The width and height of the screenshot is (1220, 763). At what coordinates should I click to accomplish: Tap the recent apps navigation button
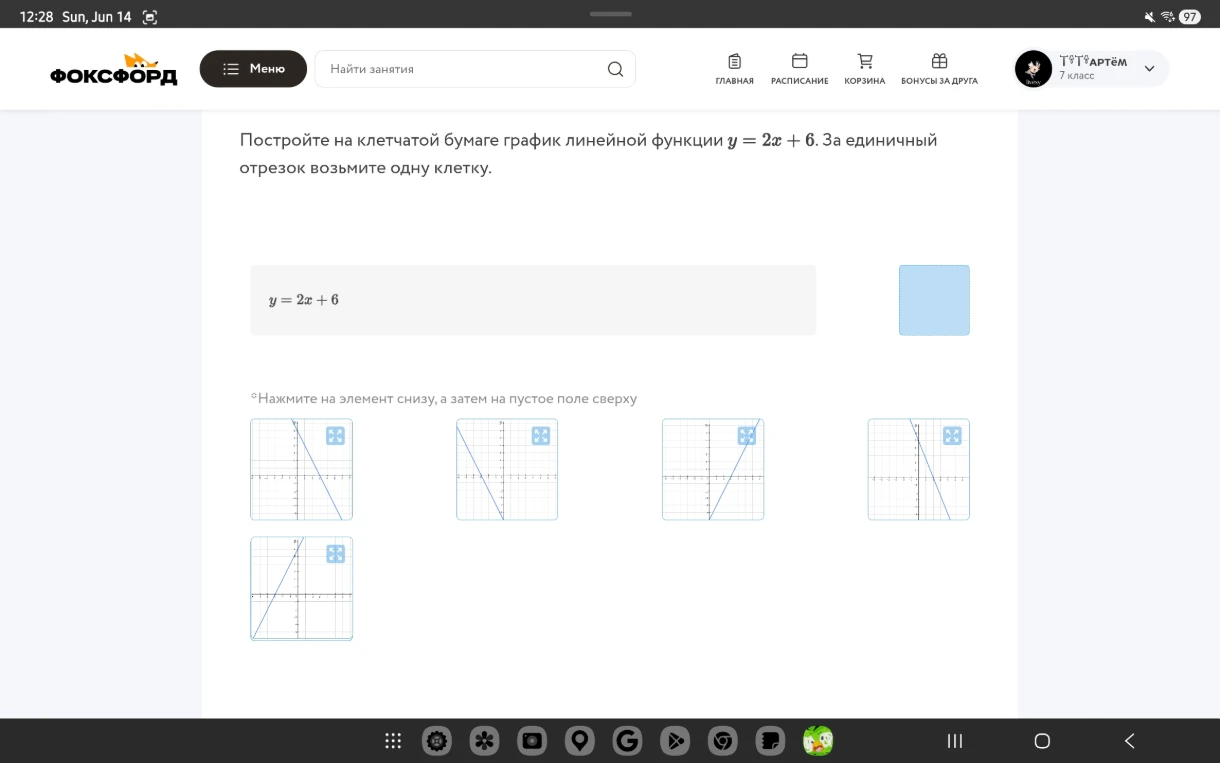coord(955,741)
